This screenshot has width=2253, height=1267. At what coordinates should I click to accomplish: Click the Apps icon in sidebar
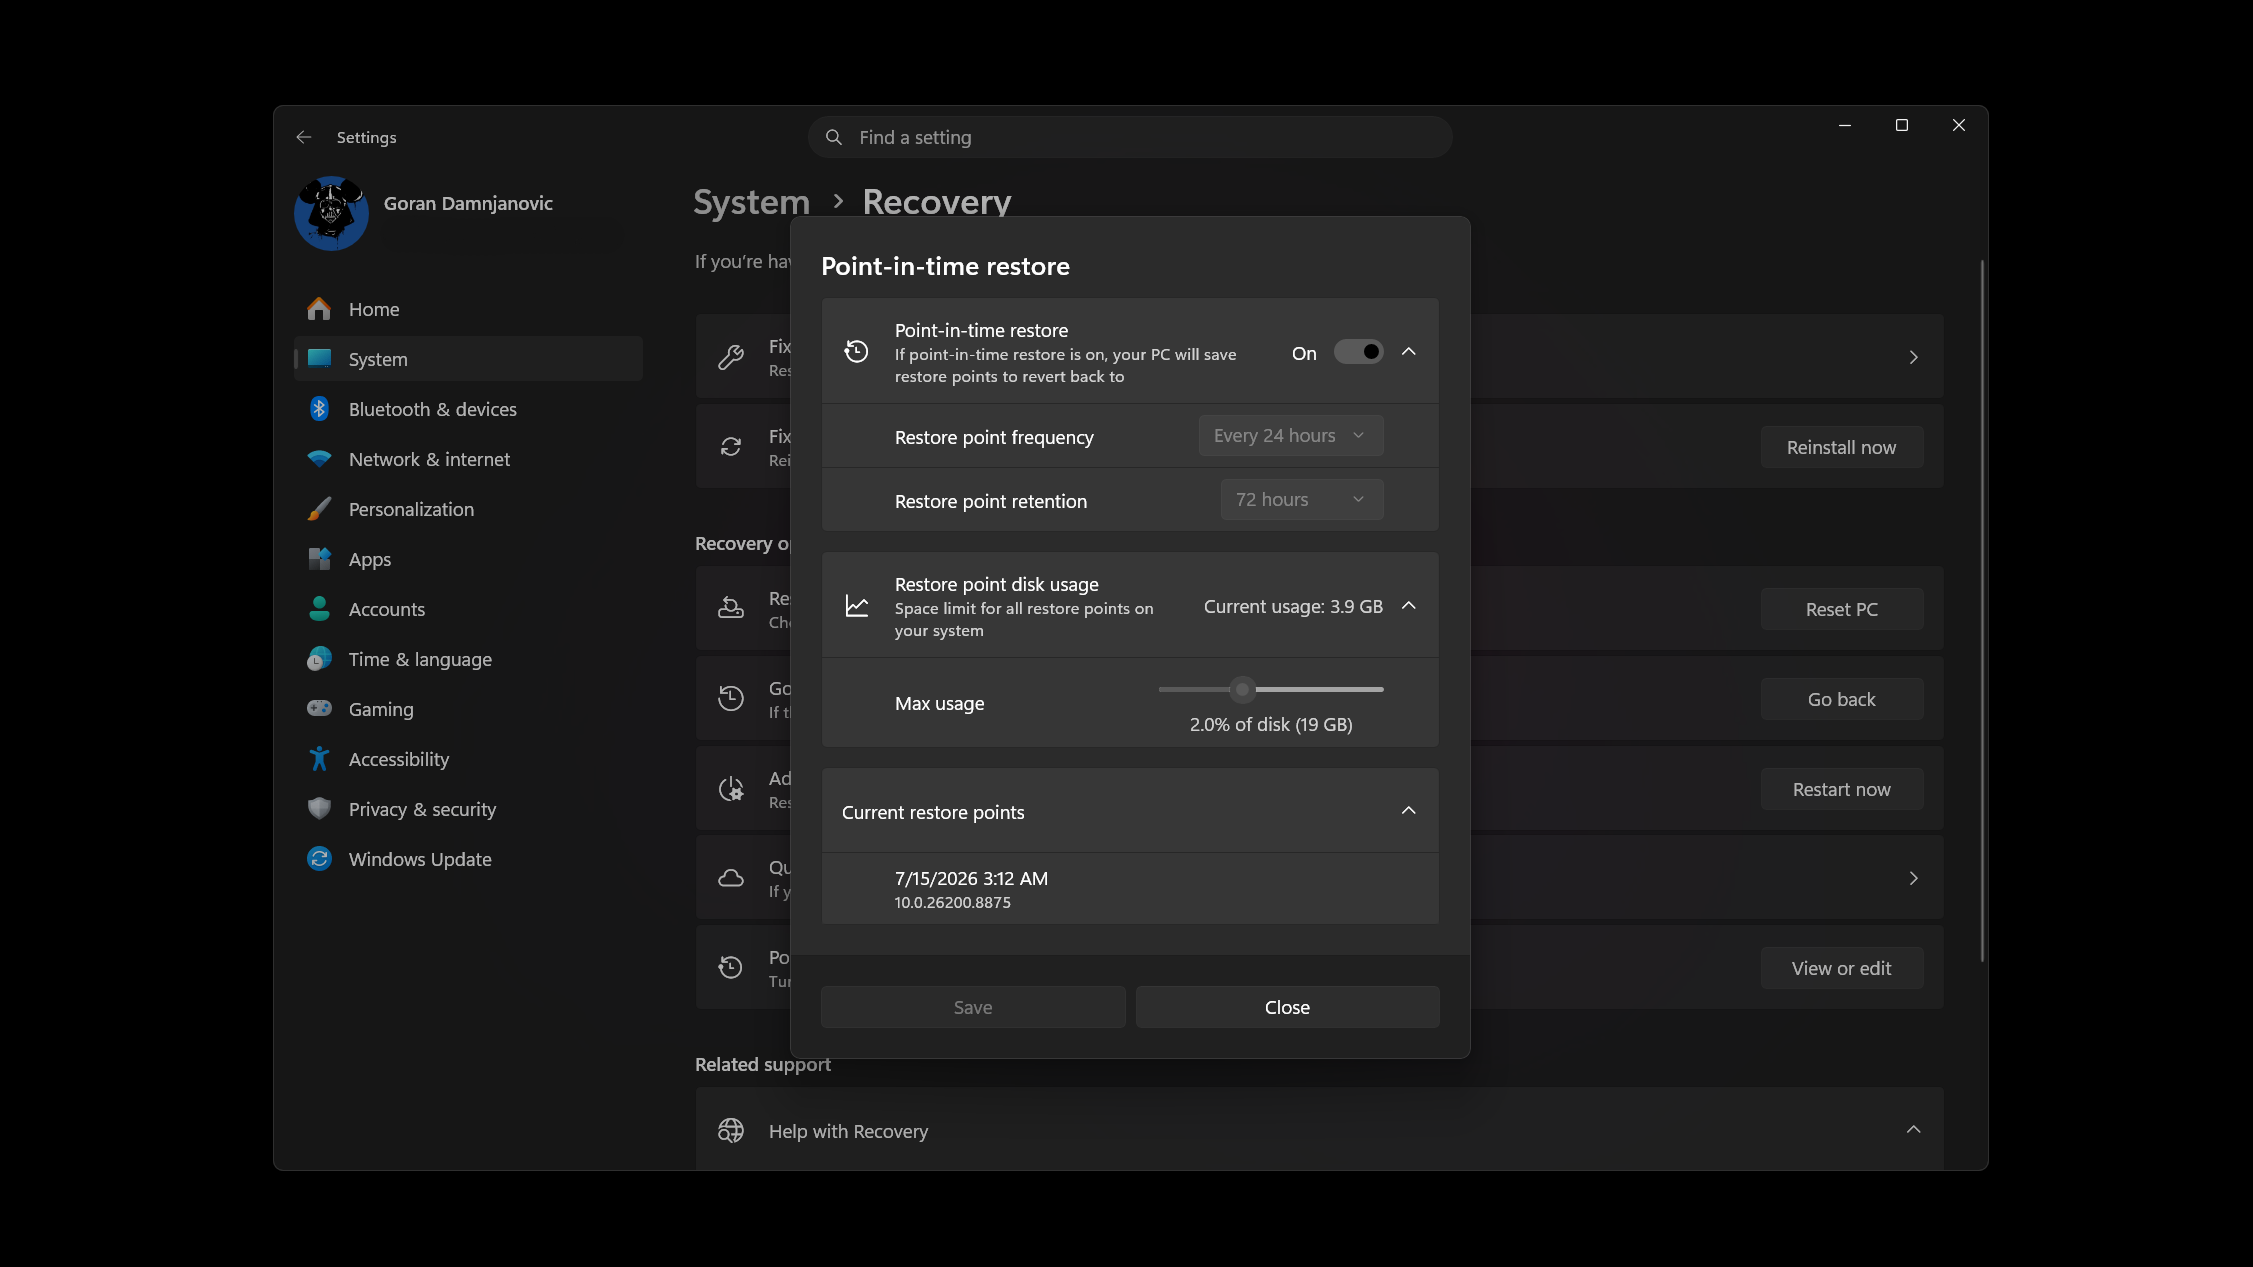(319, 559)
